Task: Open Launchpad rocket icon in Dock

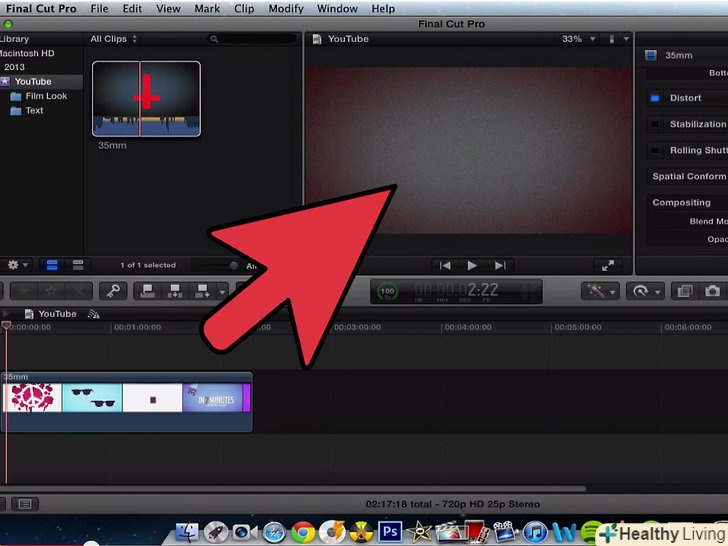Action: pos(216,533)
